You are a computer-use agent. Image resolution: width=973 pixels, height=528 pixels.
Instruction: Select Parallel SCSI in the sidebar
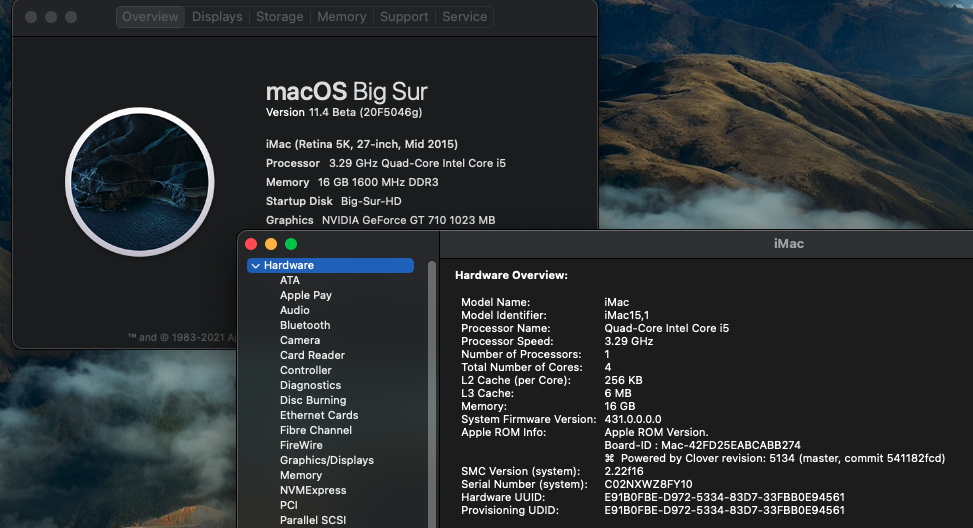coord(313,520)
